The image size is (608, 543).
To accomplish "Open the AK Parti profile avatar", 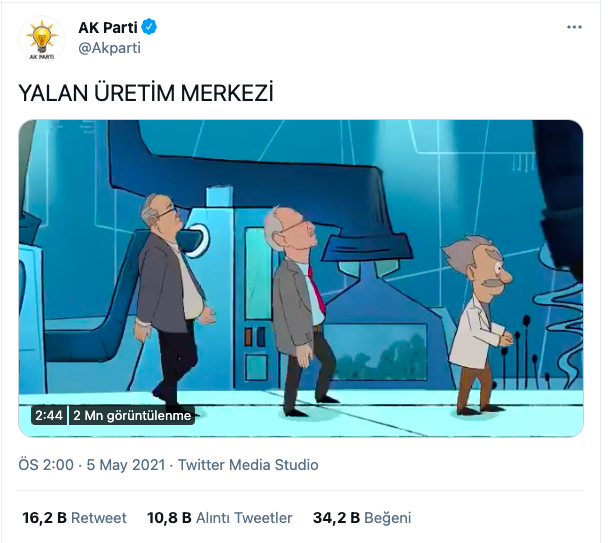I will pyautogui.click(x=42, y=38).
